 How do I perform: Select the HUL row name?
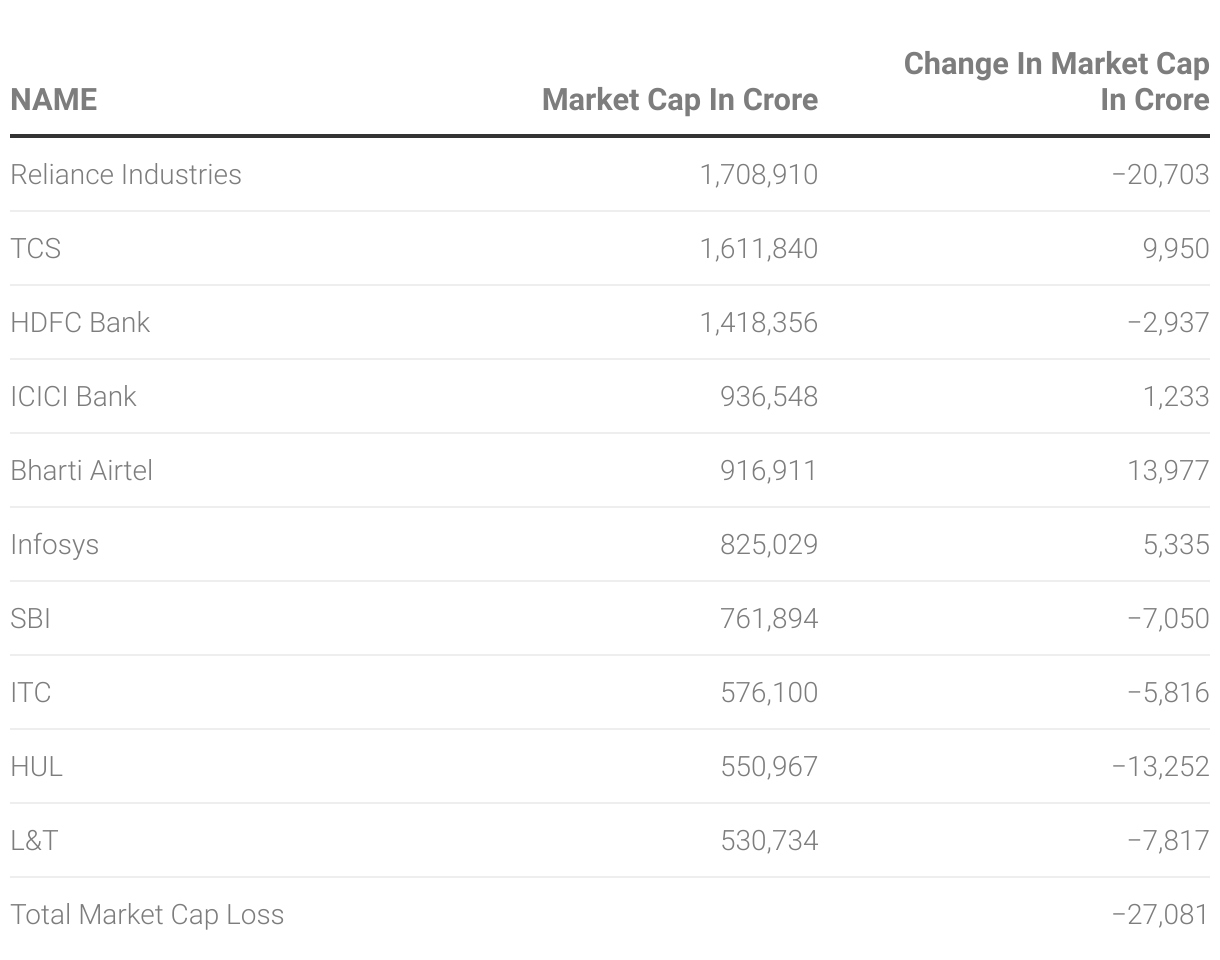coord(37,767)
